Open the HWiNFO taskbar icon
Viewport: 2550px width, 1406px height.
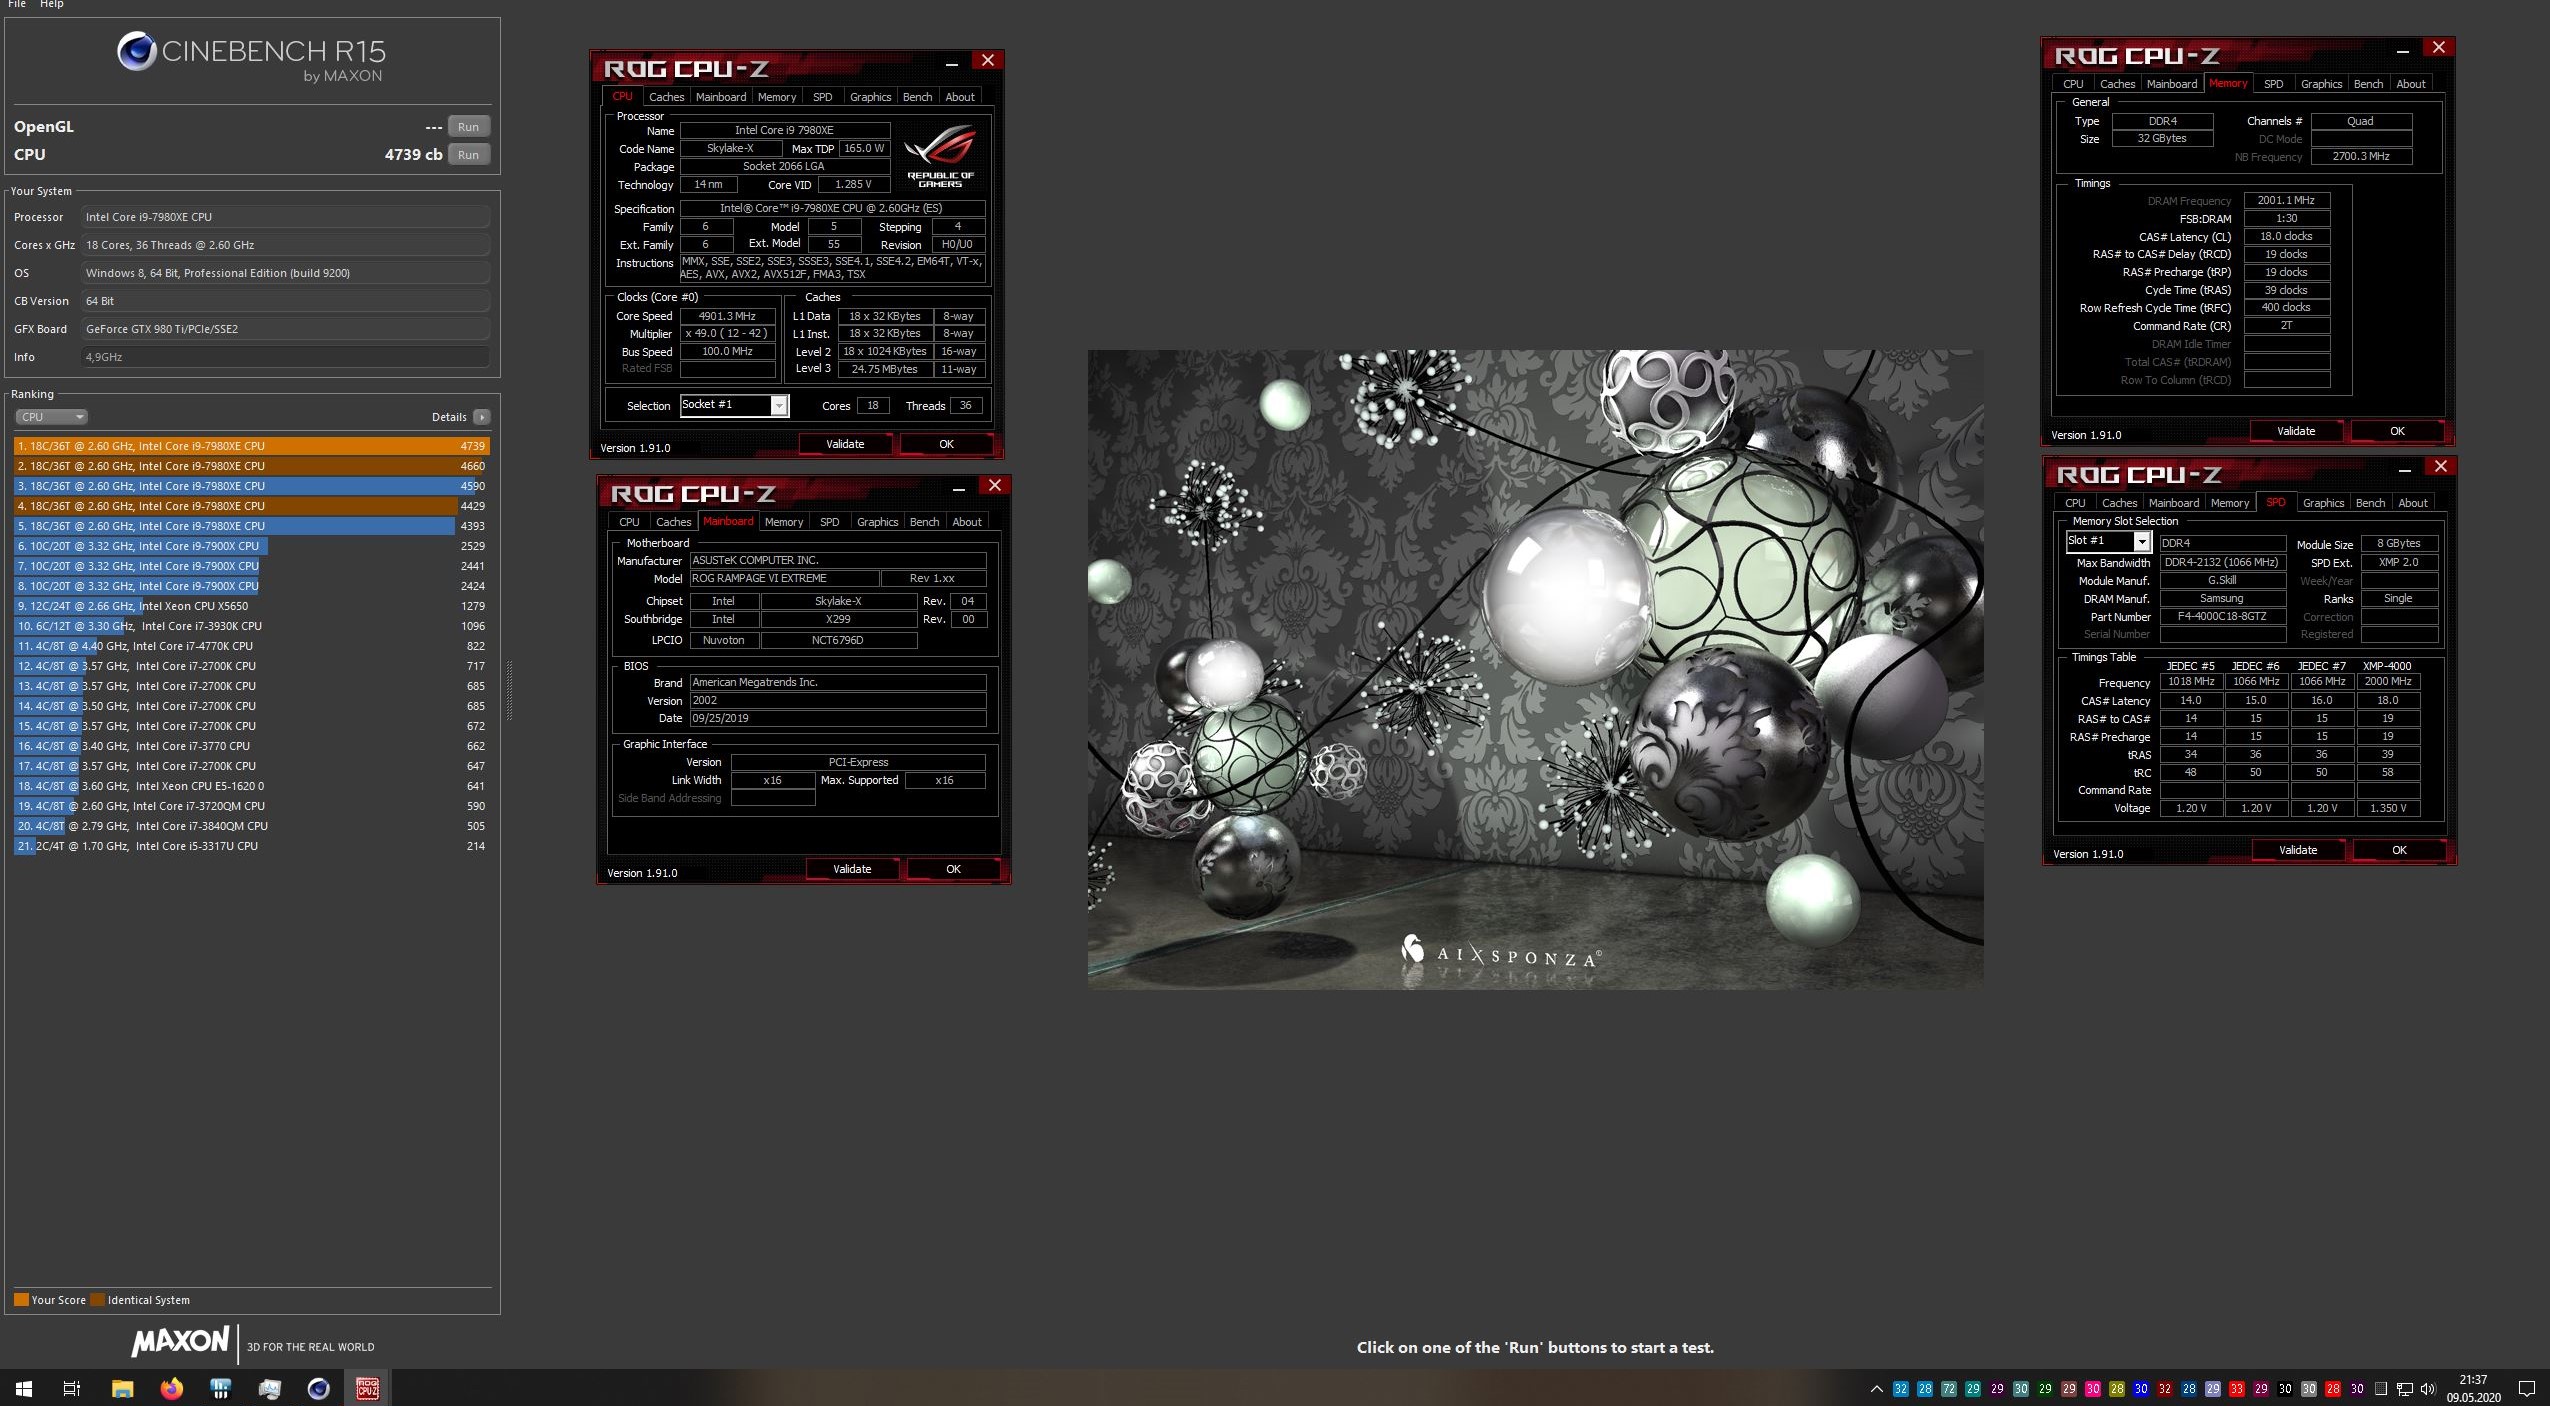(221, 1388)
